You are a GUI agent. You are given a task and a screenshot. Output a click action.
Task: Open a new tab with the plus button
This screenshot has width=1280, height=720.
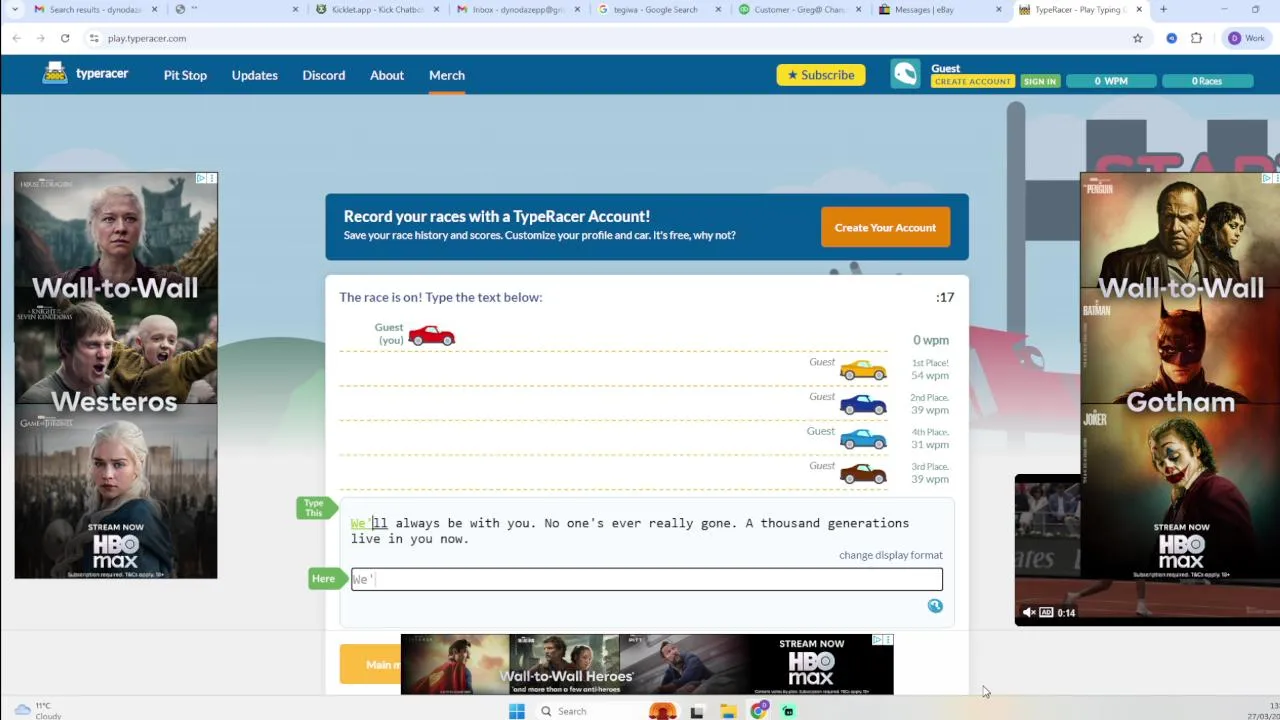coord(1163,9)
